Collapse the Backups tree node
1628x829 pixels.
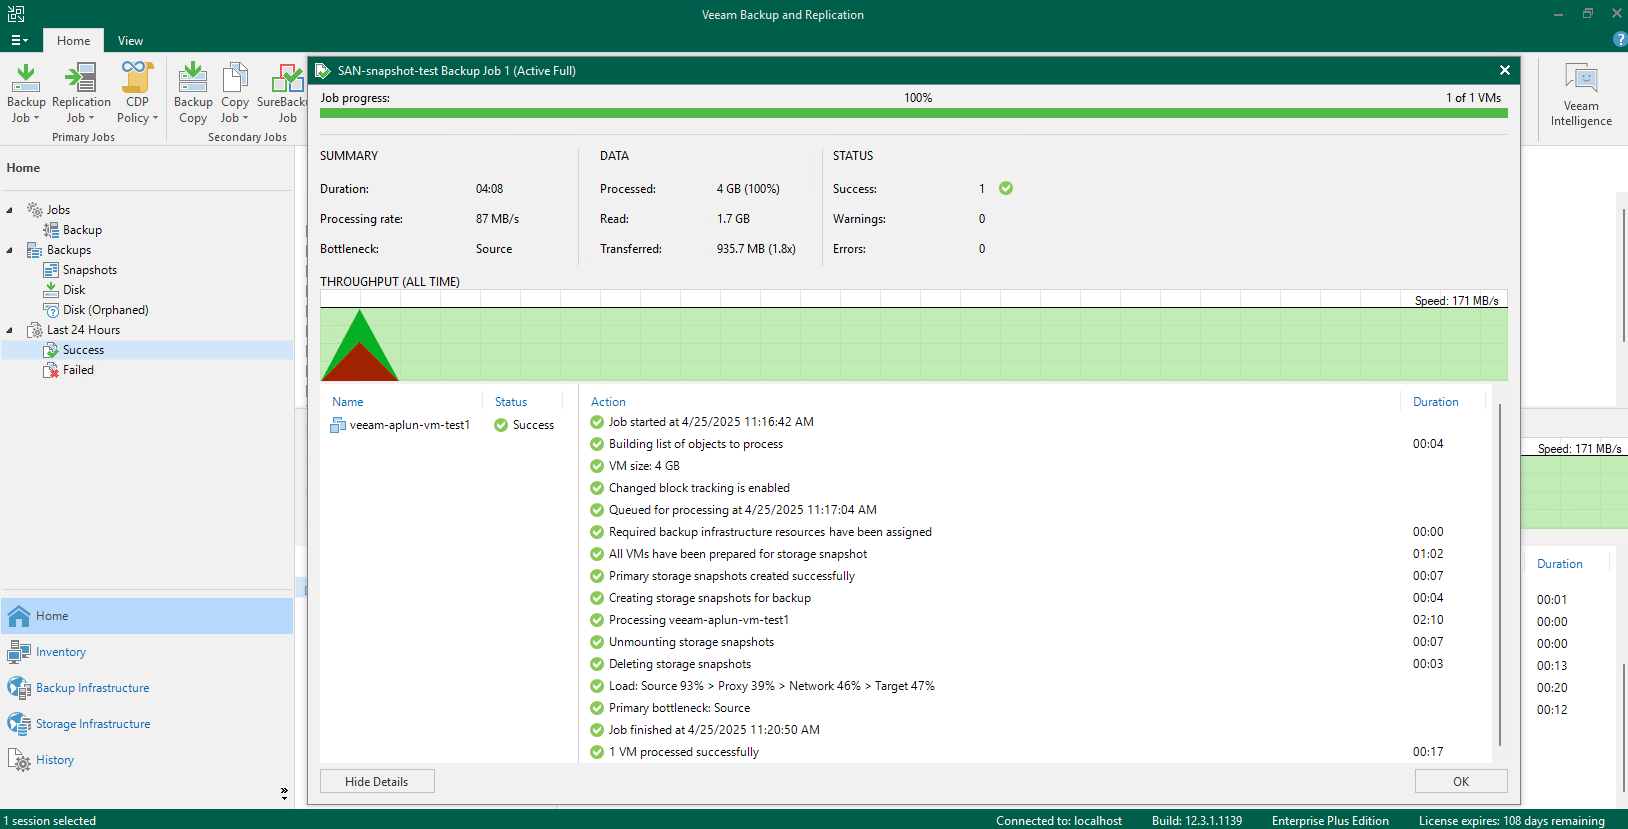click(10, 250)
